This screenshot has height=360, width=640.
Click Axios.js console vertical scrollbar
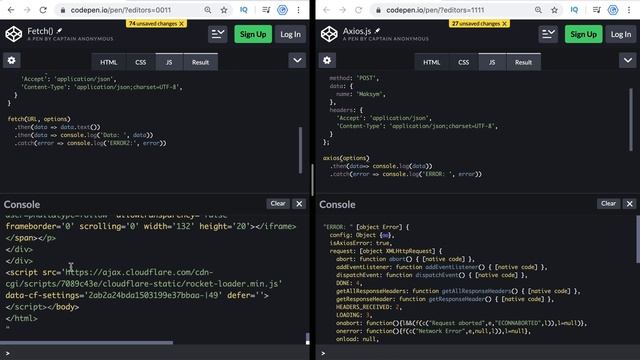pyautogui.click(x=638, y=239)
